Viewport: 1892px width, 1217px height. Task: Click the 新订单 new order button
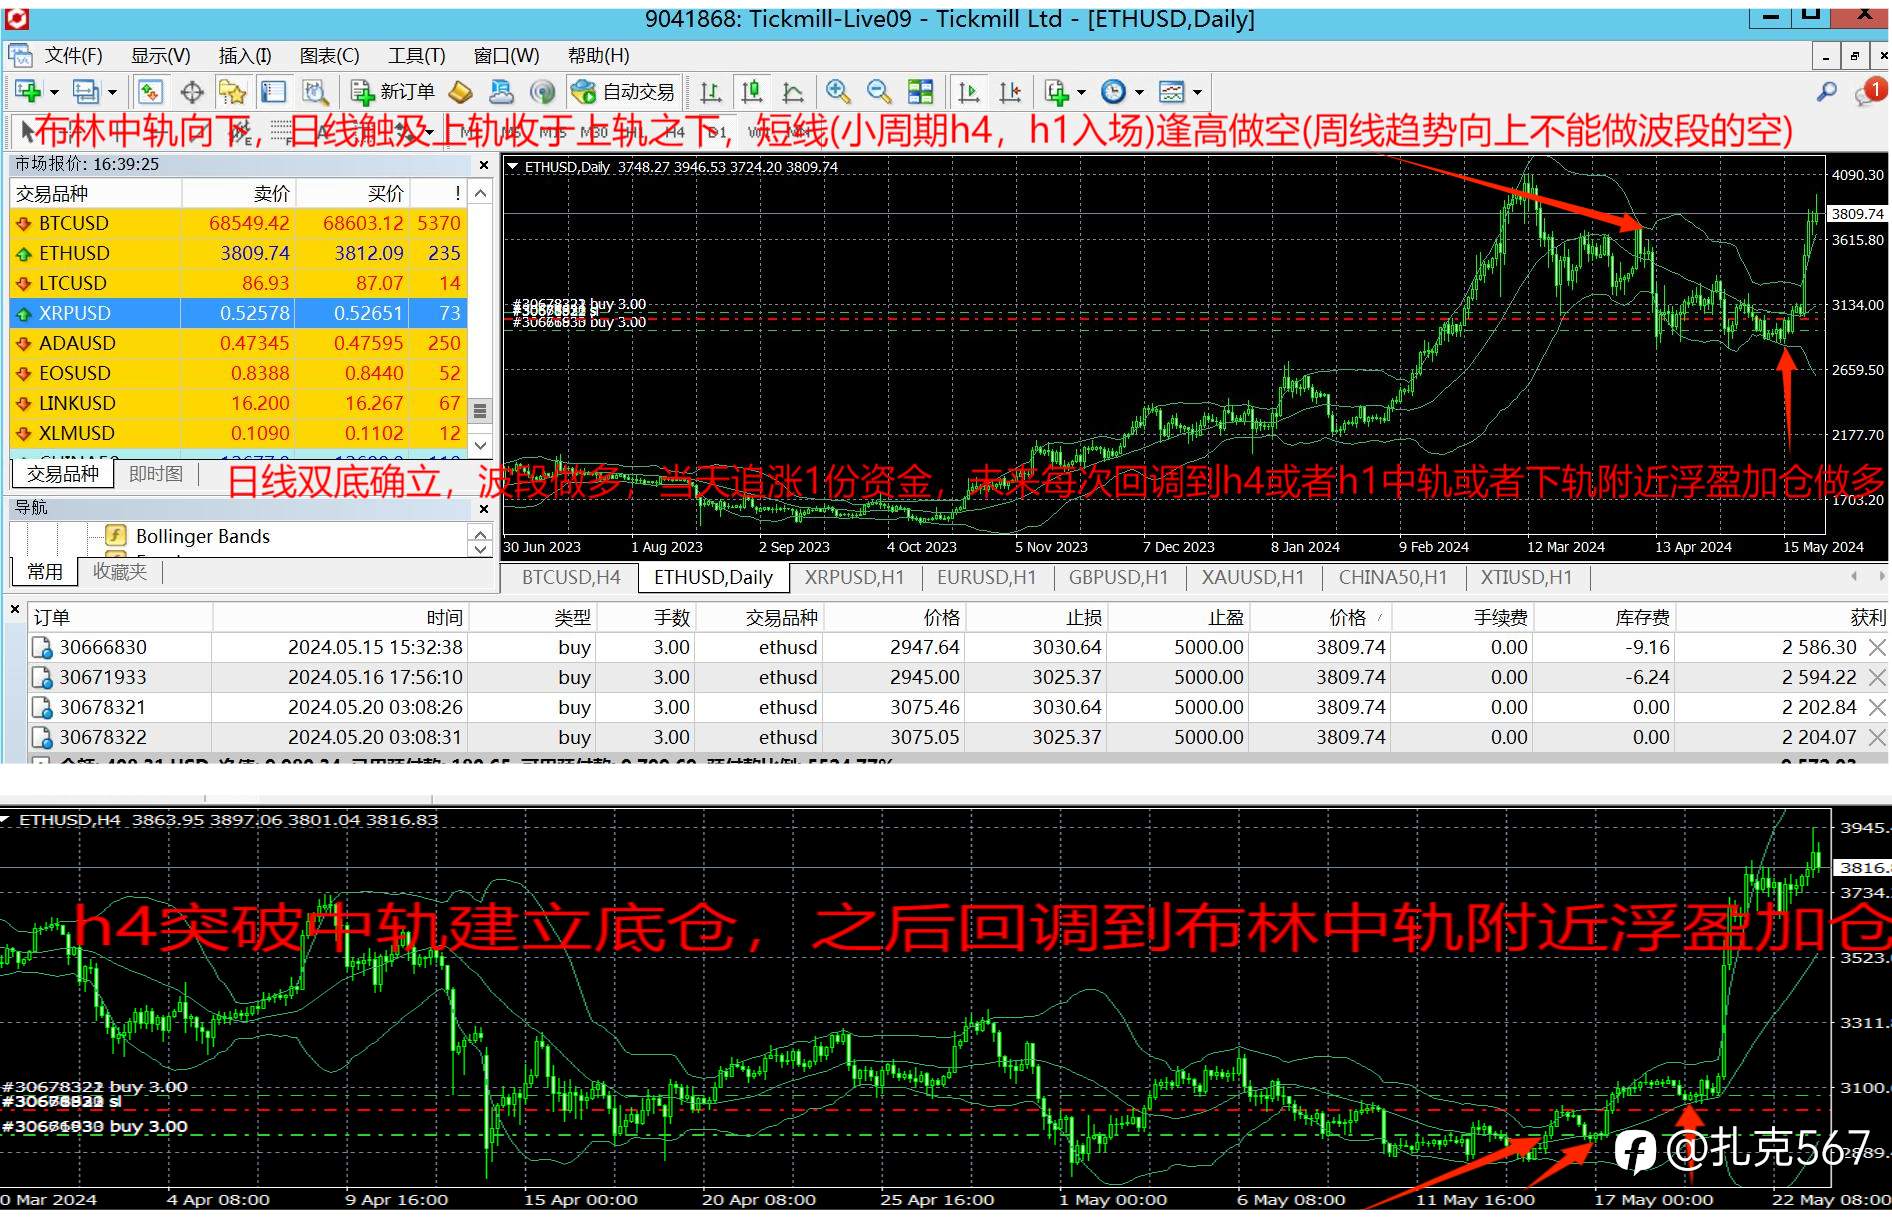click(x=392, y=92)
